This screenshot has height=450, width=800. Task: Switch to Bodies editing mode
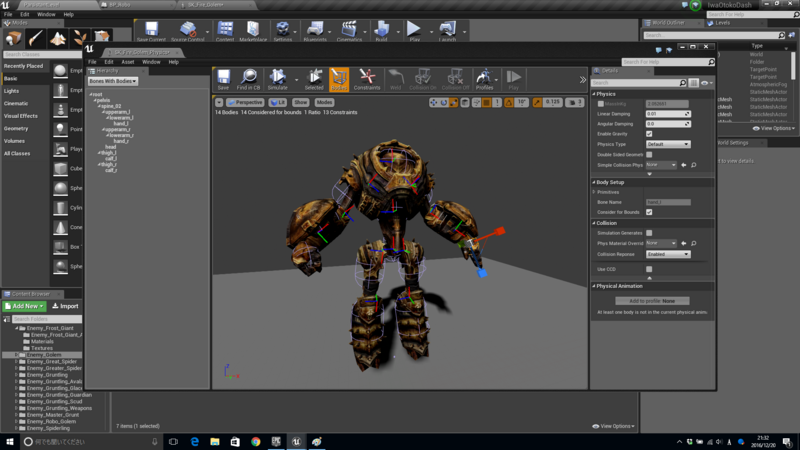pyautogui.click(x=339, y=79)
